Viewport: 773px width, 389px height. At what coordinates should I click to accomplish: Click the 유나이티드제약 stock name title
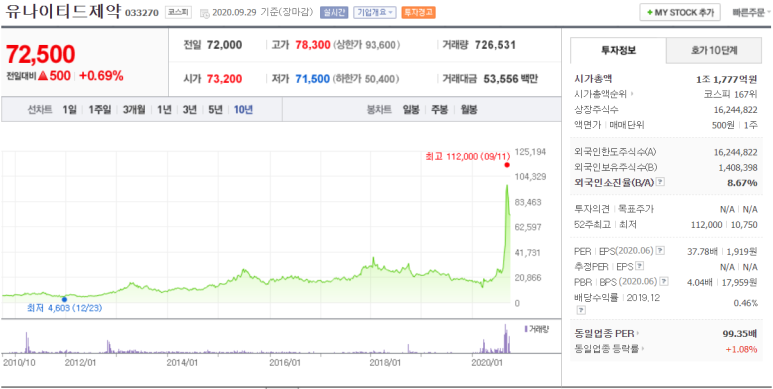coord(64,11)
